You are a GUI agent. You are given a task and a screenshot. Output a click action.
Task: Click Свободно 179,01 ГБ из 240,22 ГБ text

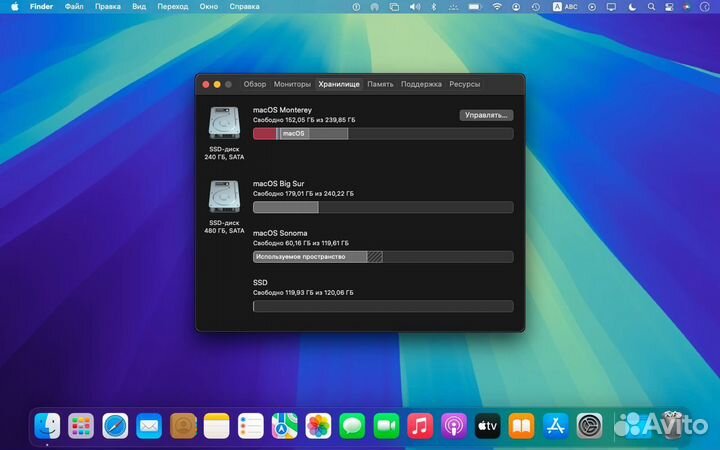tap(304, 193)
